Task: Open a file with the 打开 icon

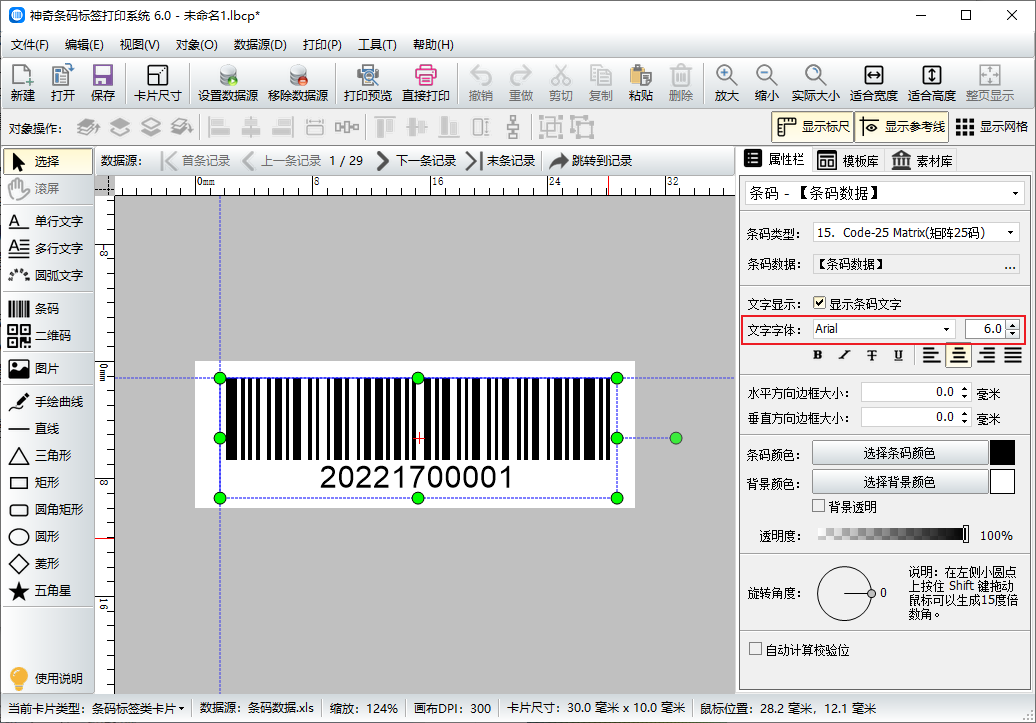Action: point(63,83)
